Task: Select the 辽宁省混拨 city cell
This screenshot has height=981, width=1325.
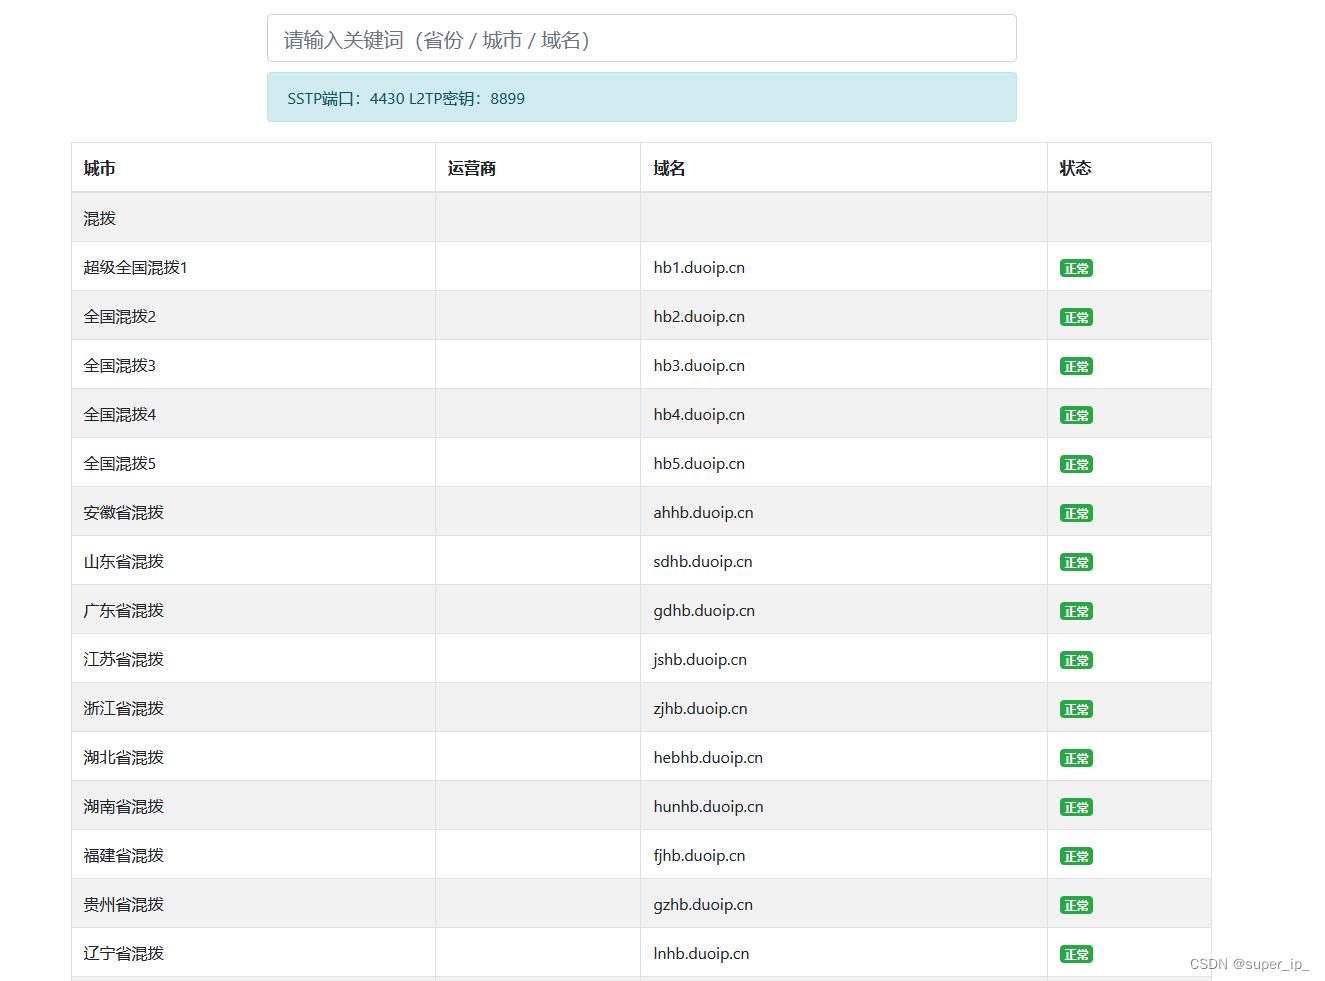Action: (253, 953)
